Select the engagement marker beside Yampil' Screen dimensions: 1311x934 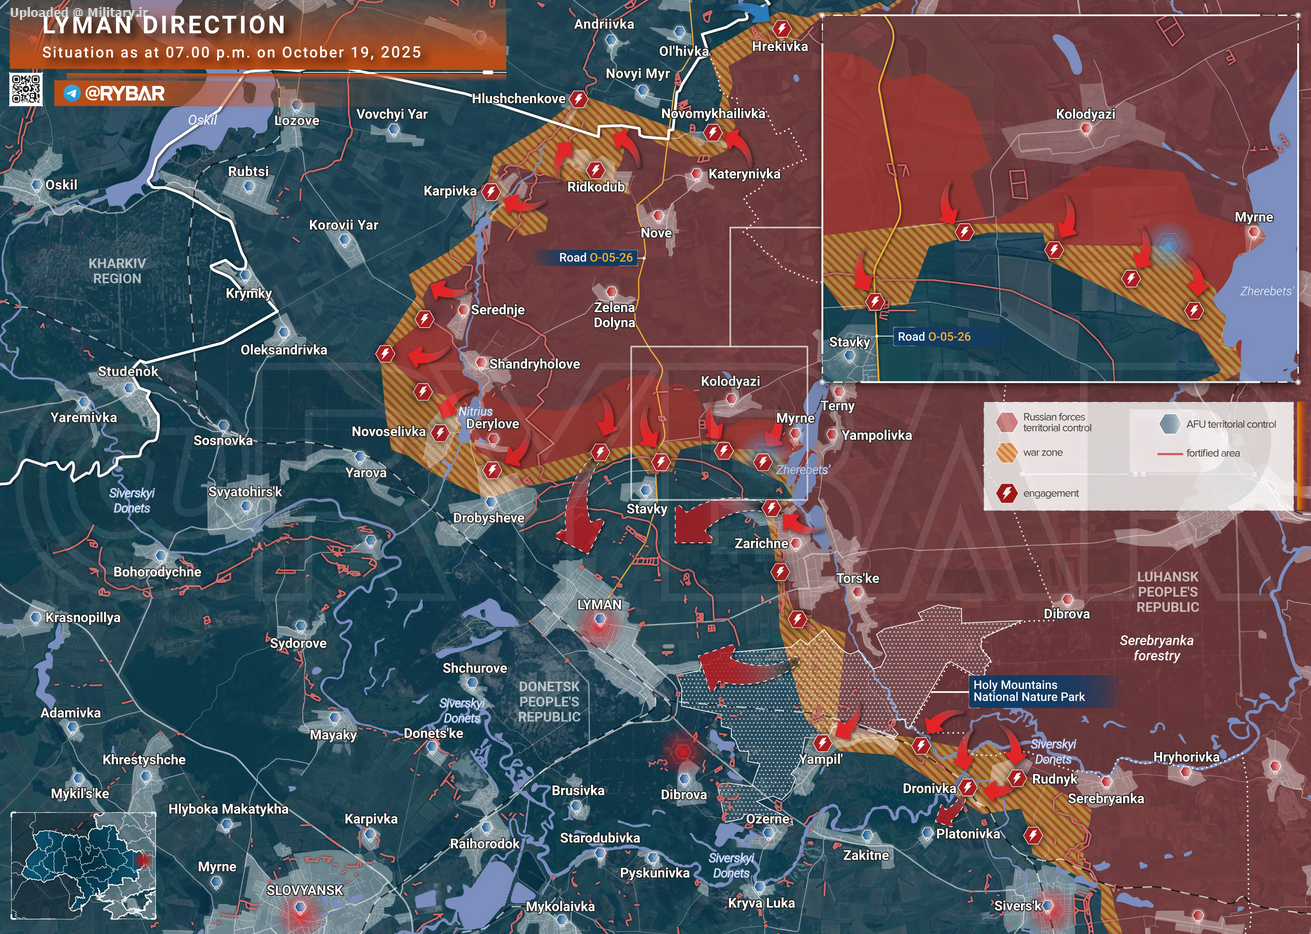click(822, 743)
